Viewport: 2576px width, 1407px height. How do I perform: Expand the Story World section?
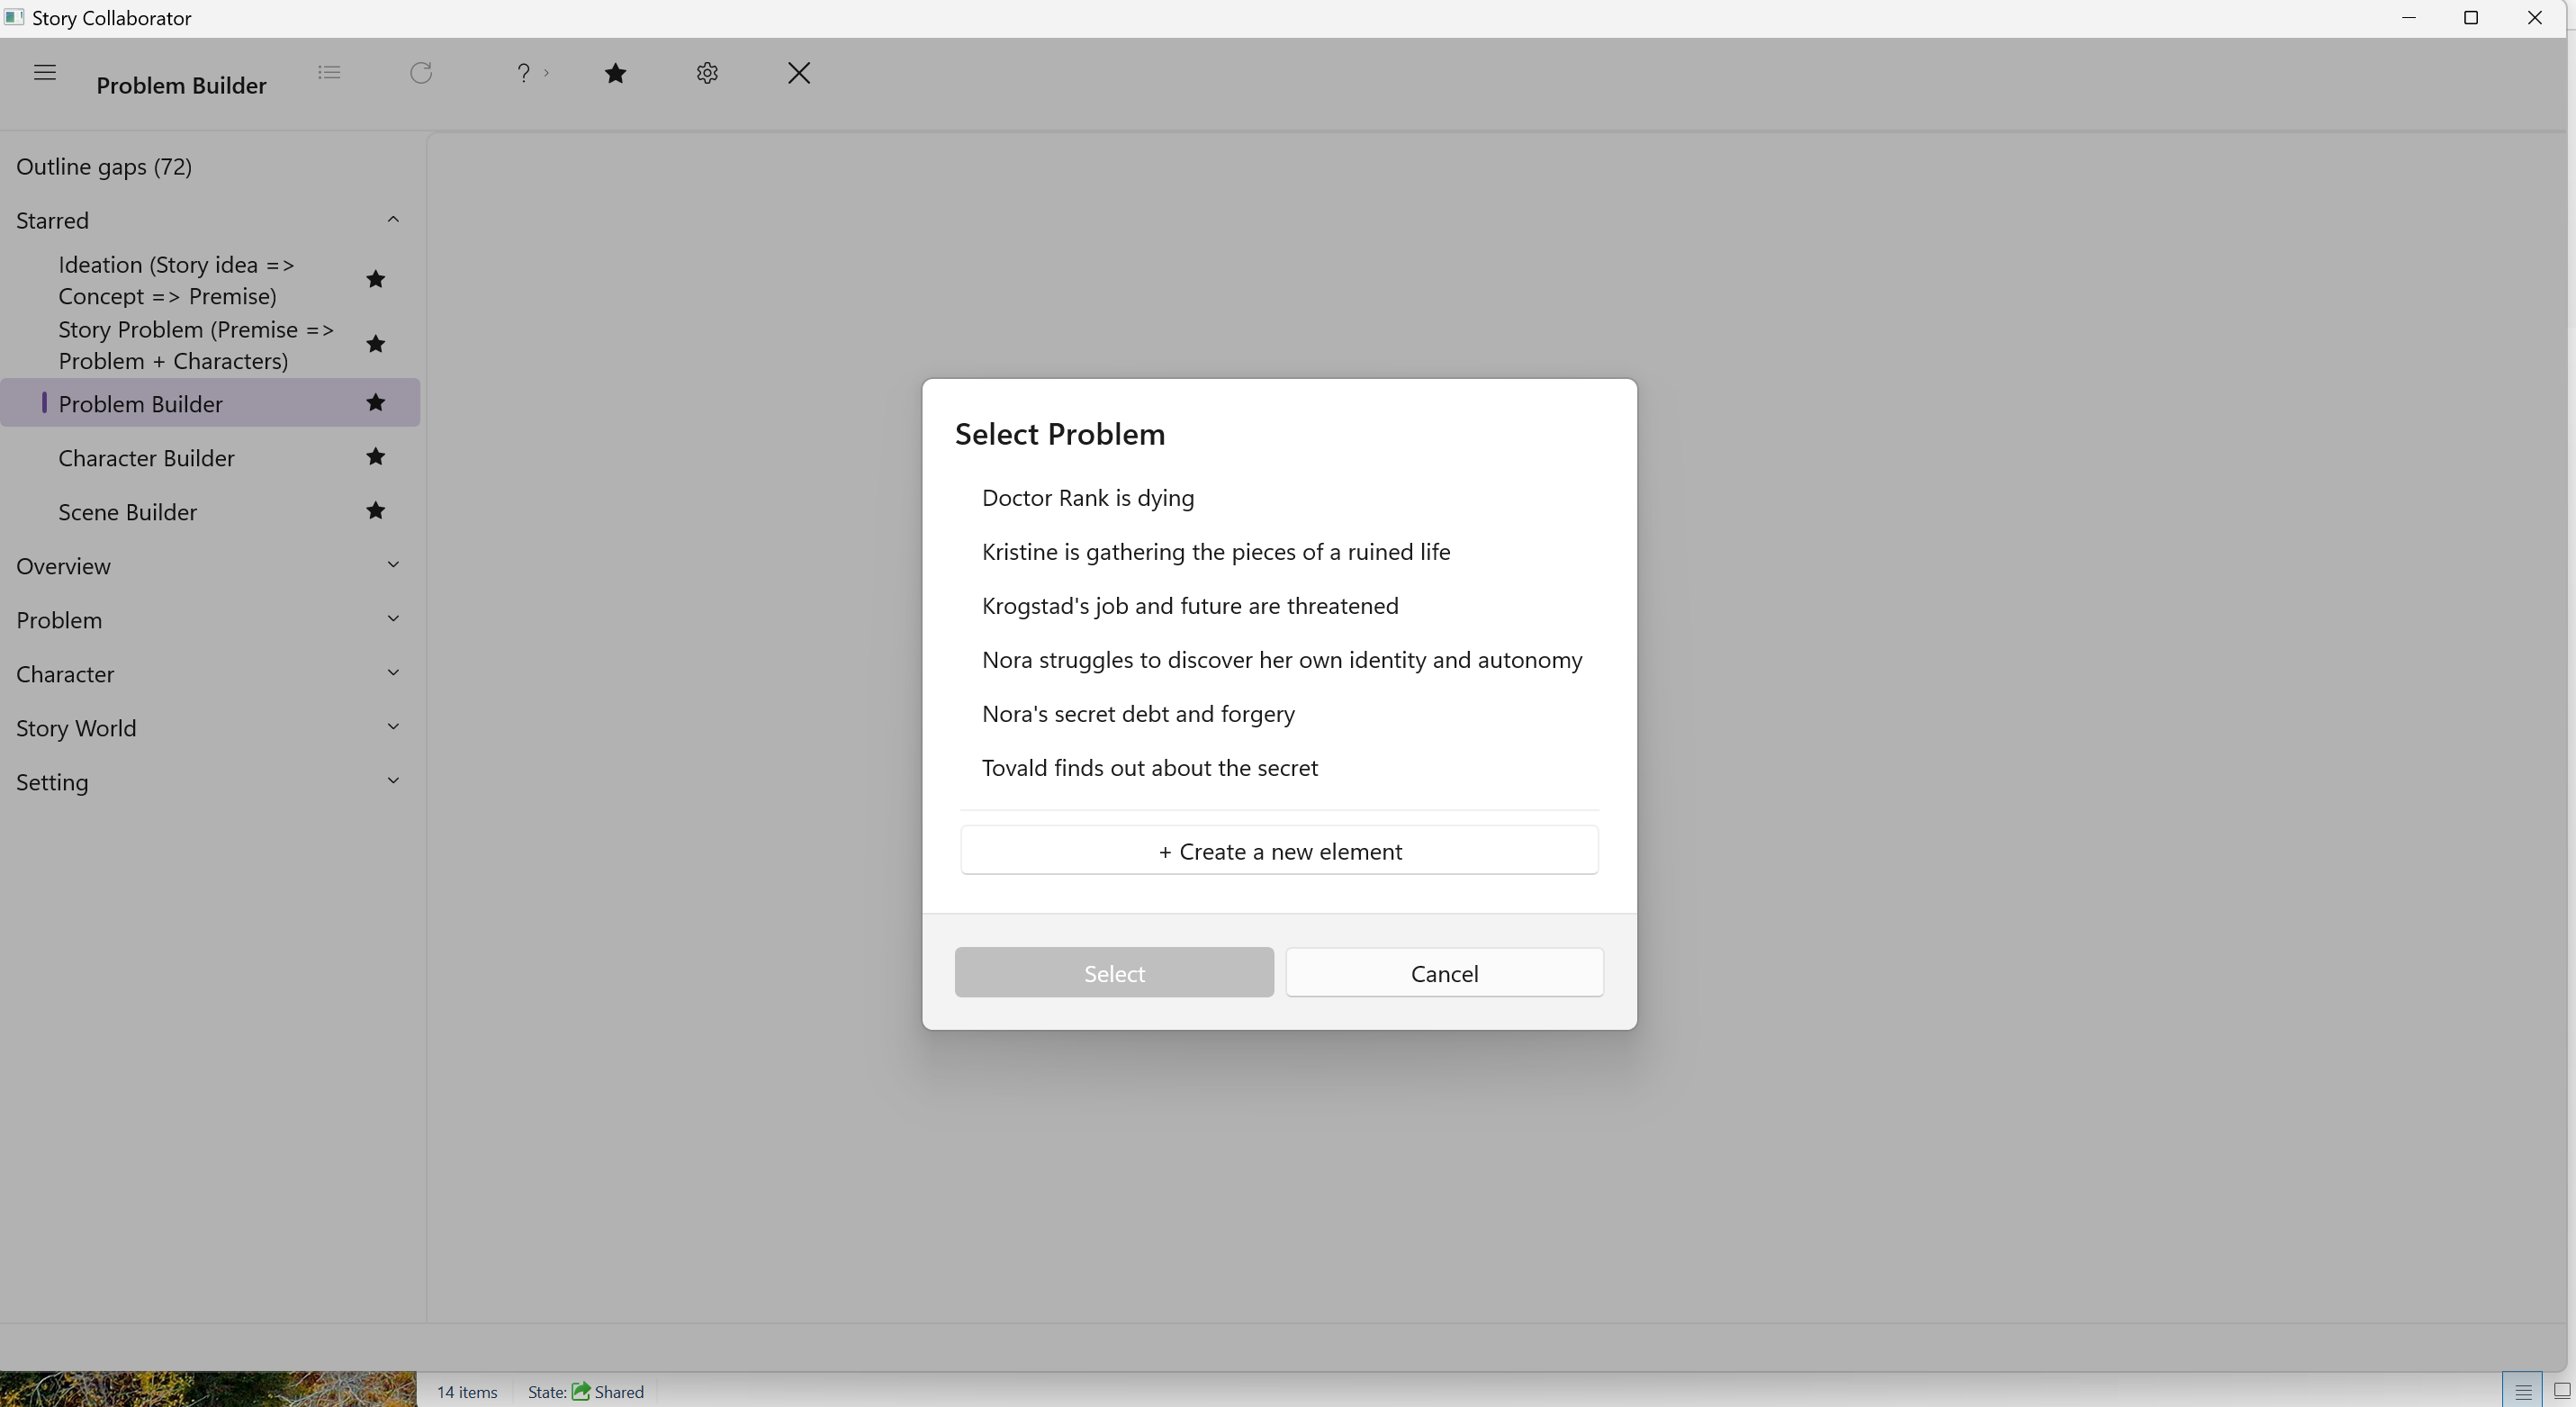tap(393, 727)
